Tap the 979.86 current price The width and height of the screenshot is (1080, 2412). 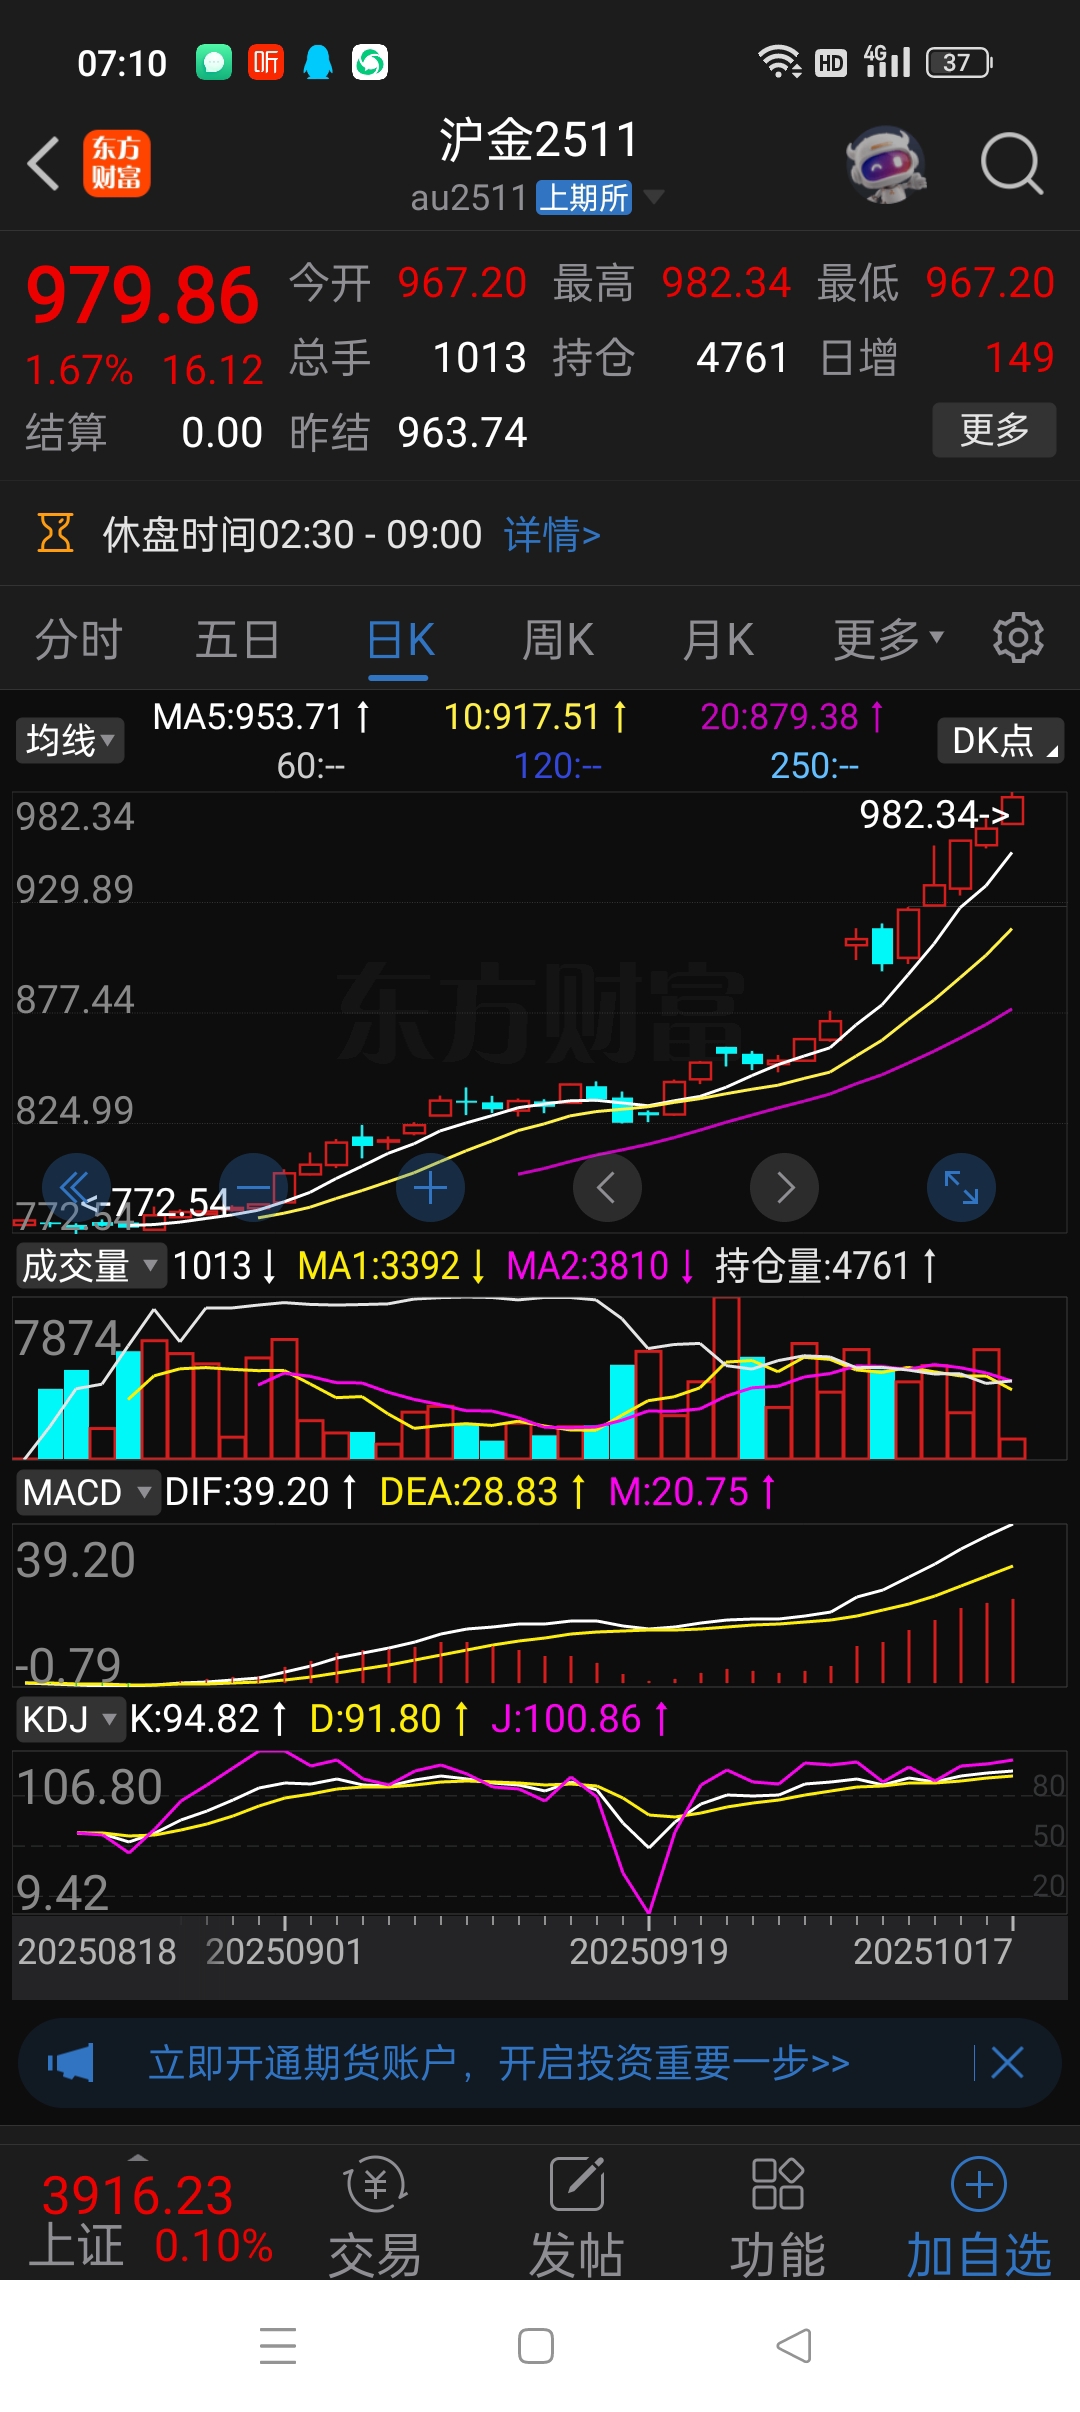[143, 296]
